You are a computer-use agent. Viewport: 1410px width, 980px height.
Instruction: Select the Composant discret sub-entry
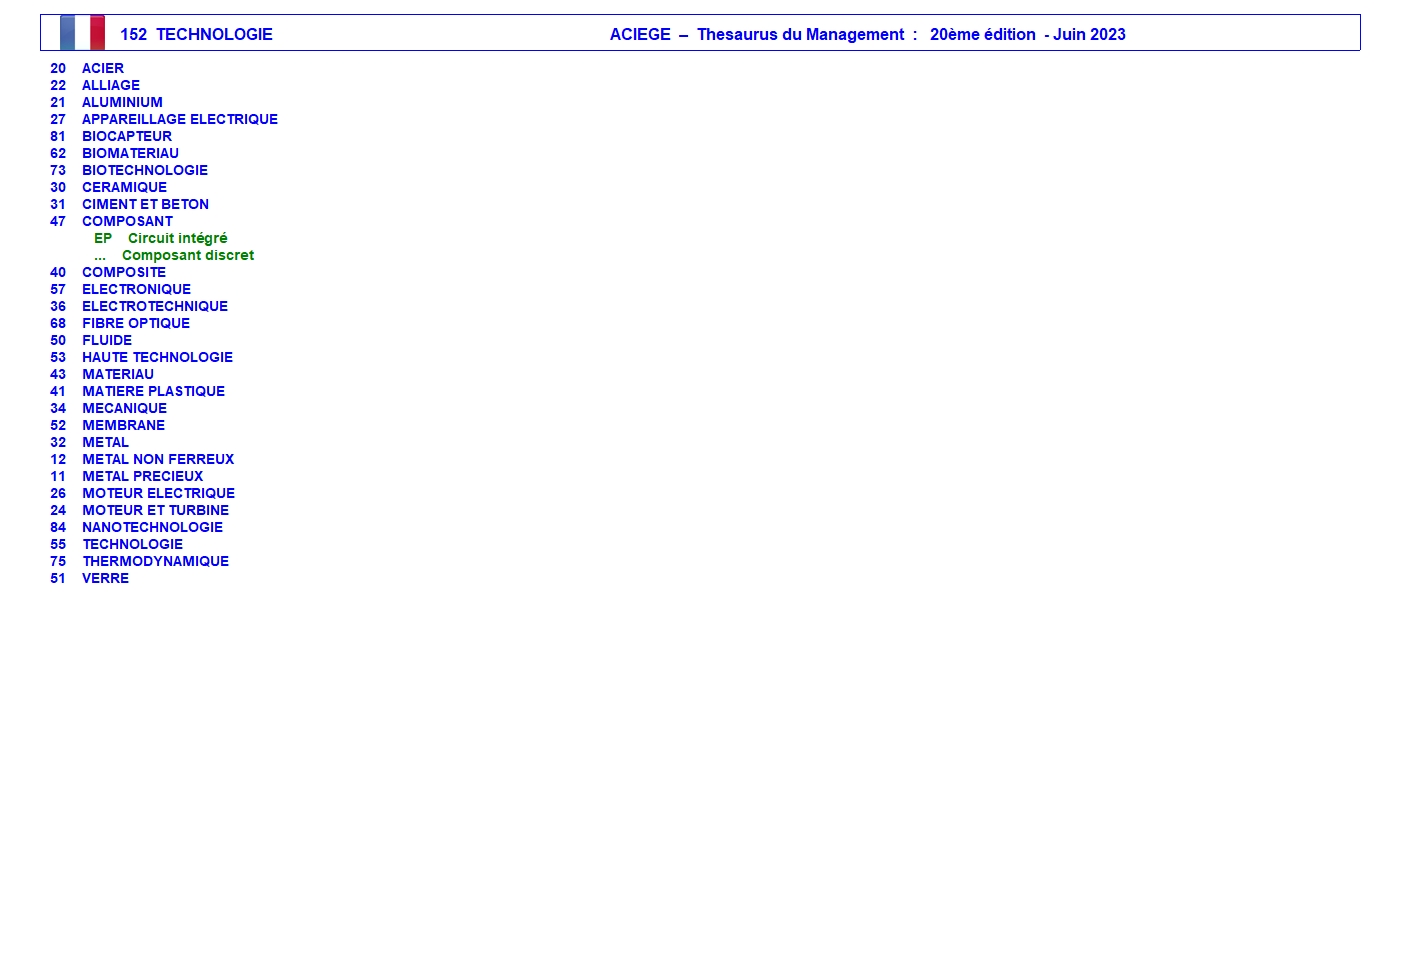click(x=188, y=255)
